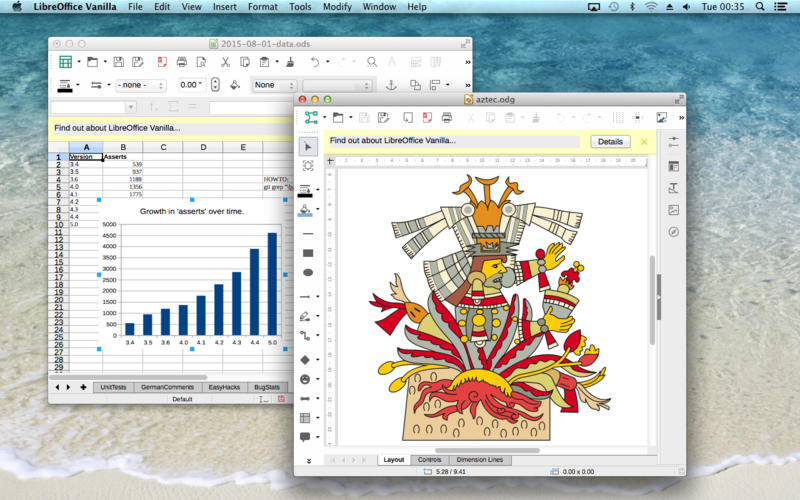Click the Zoom & Pan tool in Draw
This screenshot has width=800, height=500.
(308, 166)
